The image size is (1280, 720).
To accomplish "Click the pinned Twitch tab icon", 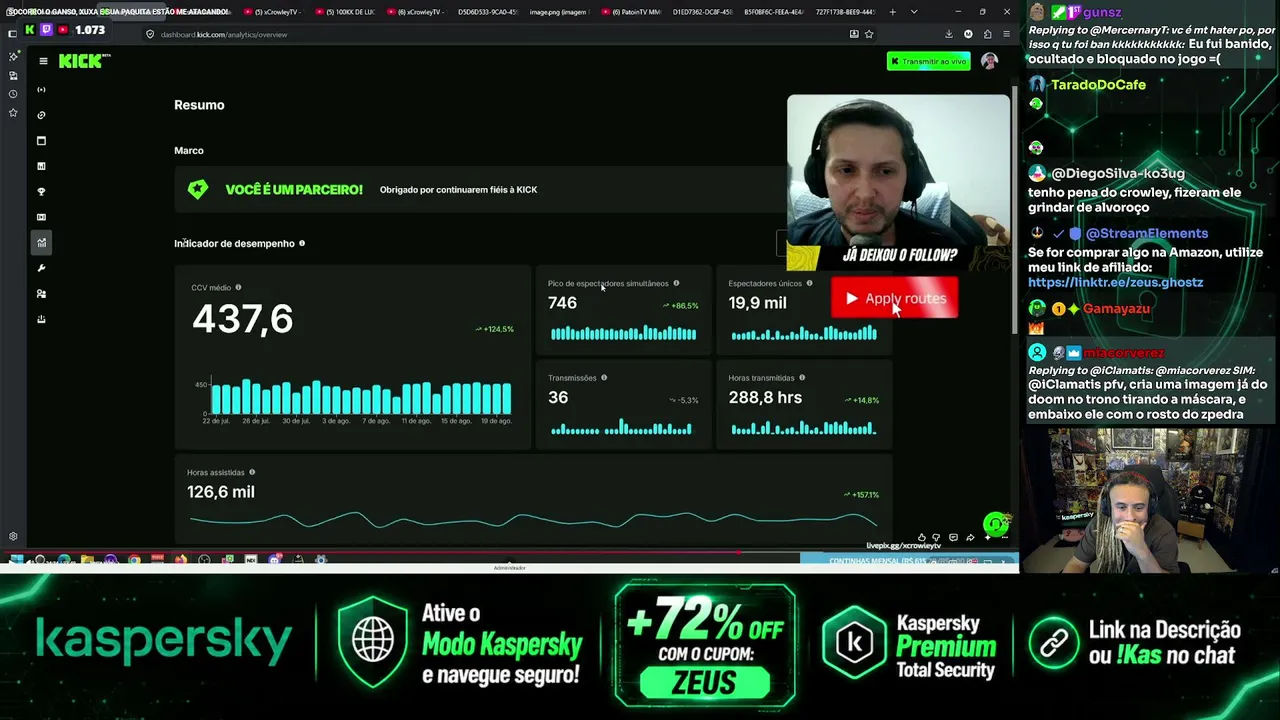I will (x=46, y=30).
